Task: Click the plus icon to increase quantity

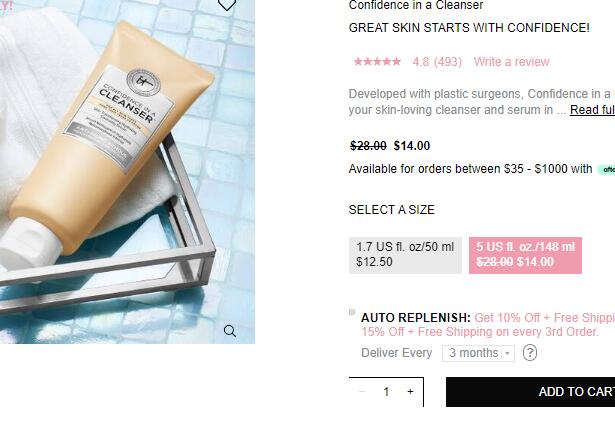Action: click(x=410, y=391)
